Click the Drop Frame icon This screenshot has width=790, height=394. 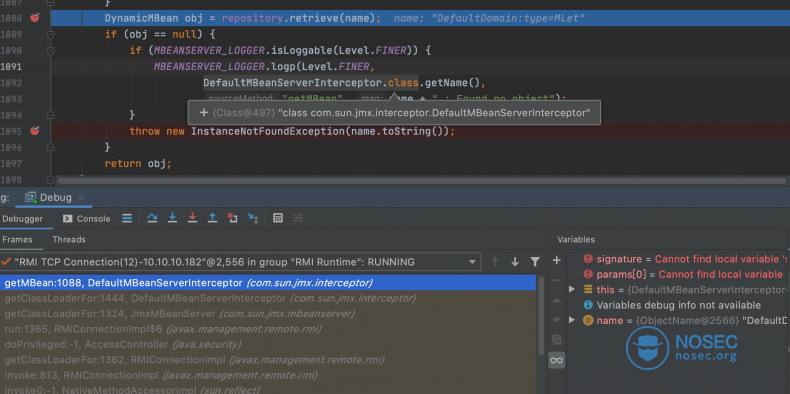[232, 218]
